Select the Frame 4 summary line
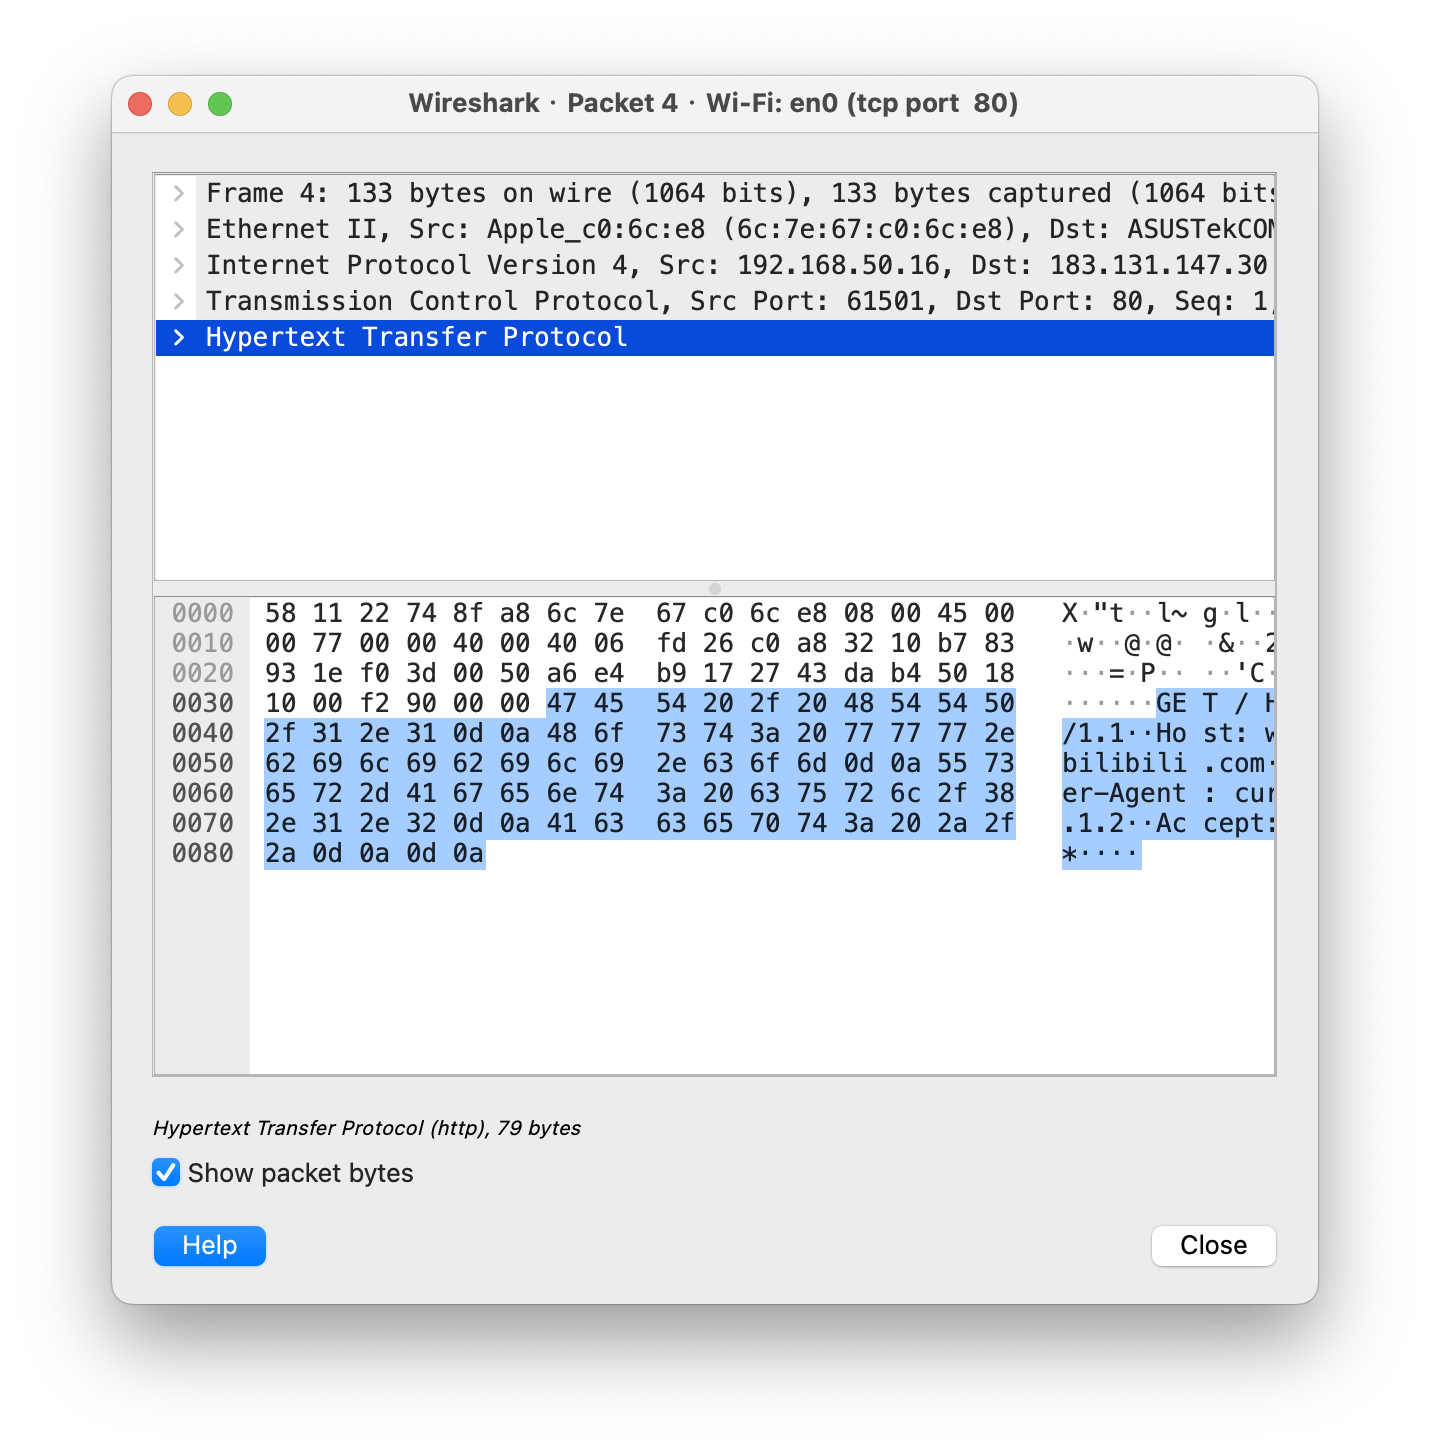 pos(715,193)
